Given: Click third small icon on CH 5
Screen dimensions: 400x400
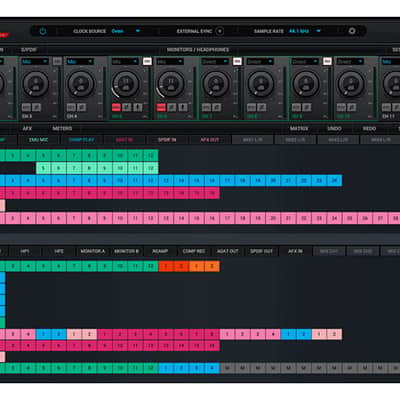Looking at the screenshot, I should (x=138, y=107).
